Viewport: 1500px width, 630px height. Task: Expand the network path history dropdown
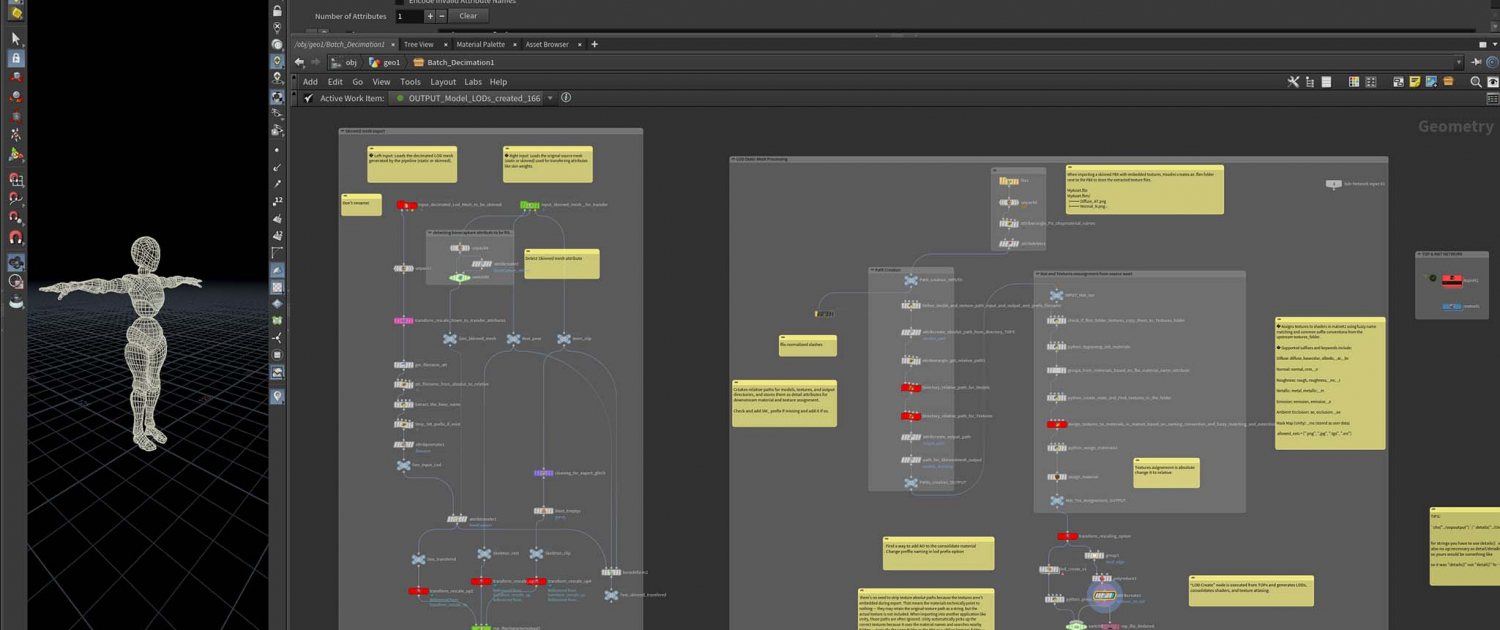pyautogui.click(x=1458, y=62)
